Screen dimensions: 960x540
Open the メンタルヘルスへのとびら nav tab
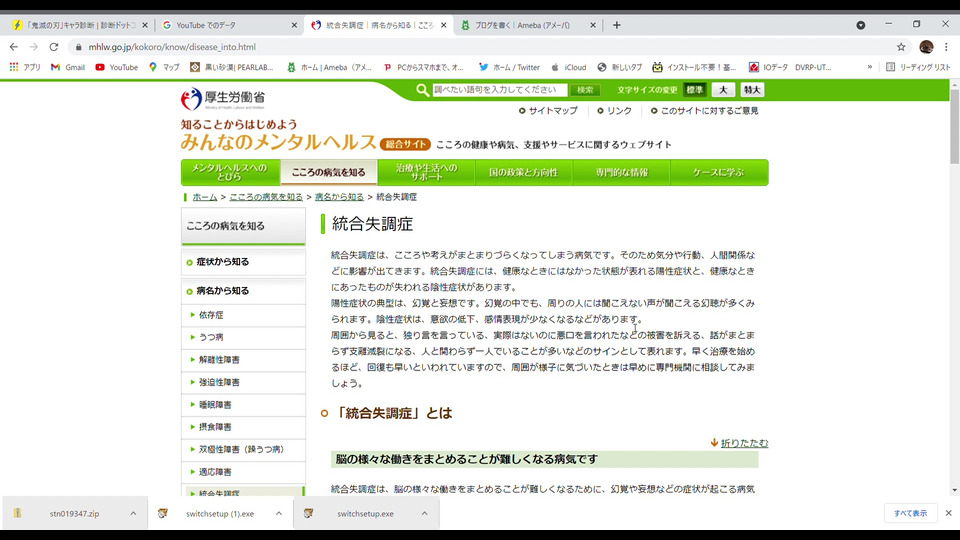click(x=230, y=173)
